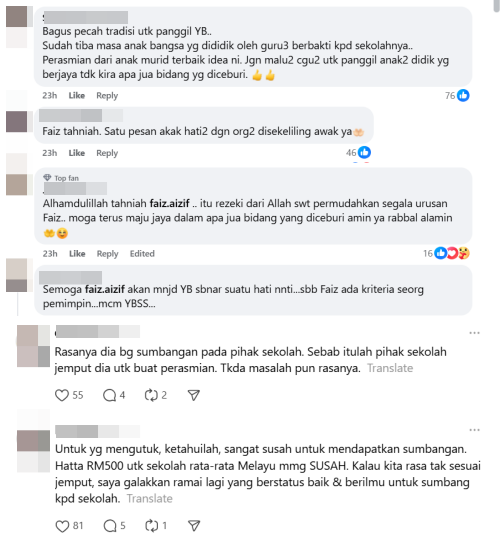
Task: Translate the 'Rasanya dia bg sumbangan' post
Action: (x=390, y=368)
